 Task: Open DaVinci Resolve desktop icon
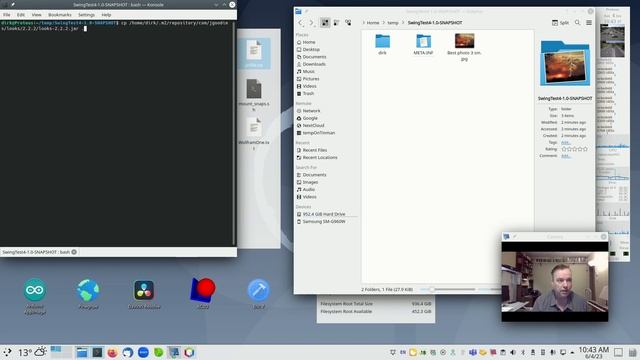(x=144, y=294)
